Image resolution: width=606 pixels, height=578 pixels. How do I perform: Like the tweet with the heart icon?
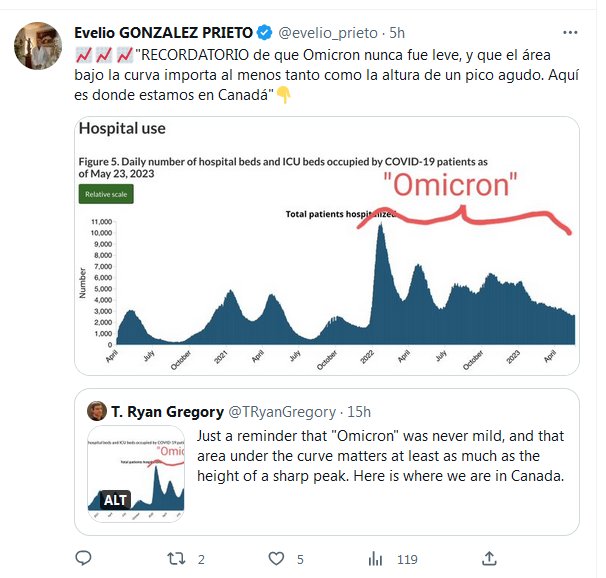(x=272, y=558)
